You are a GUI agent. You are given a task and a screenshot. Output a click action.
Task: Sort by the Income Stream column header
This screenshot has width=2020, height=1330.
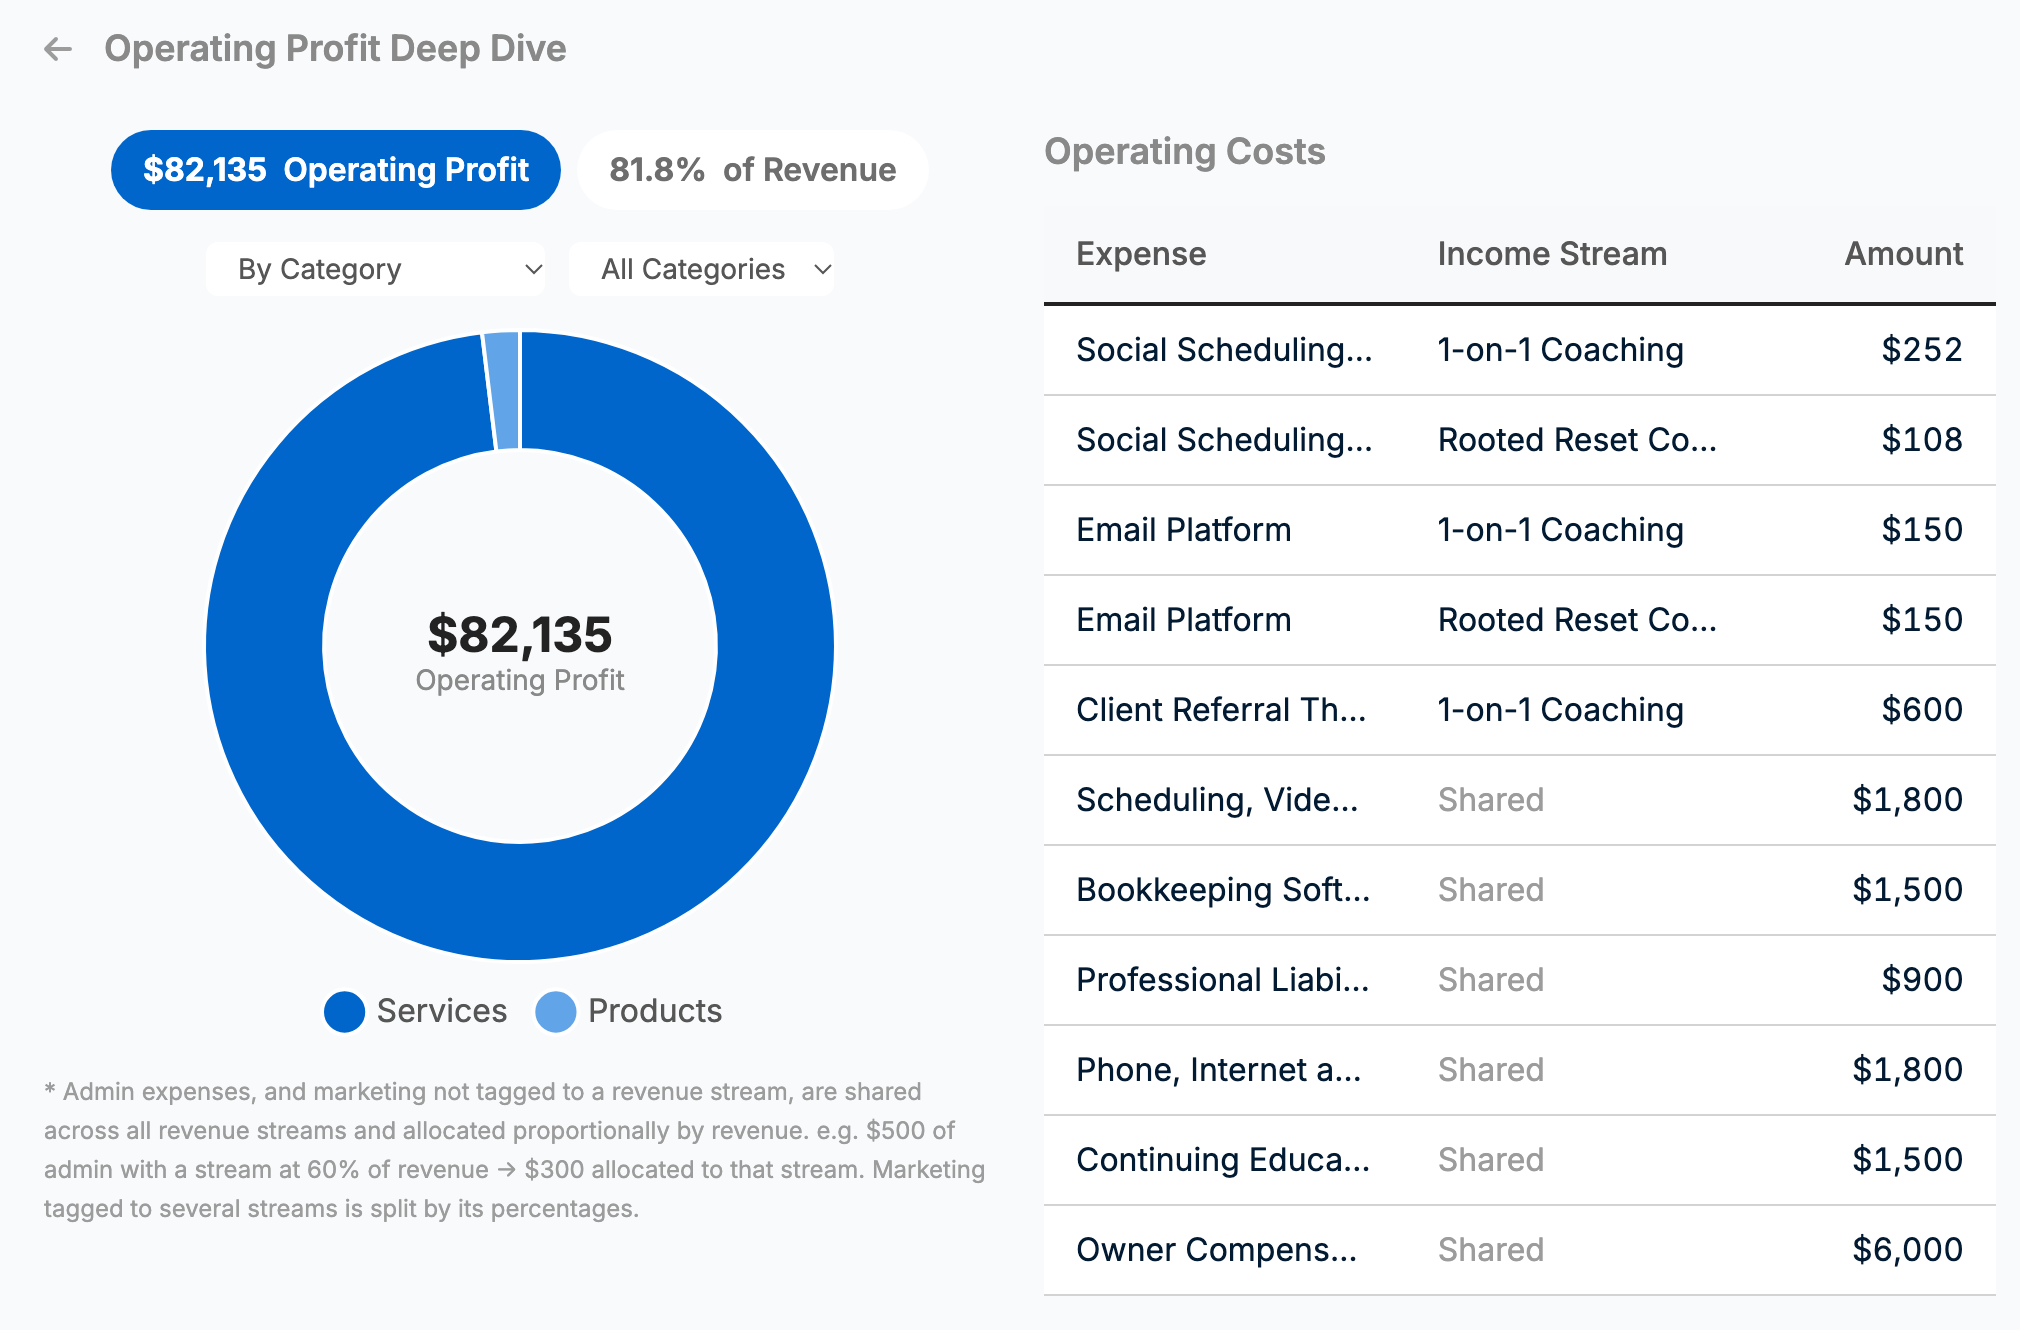[x=1552, y=254]
